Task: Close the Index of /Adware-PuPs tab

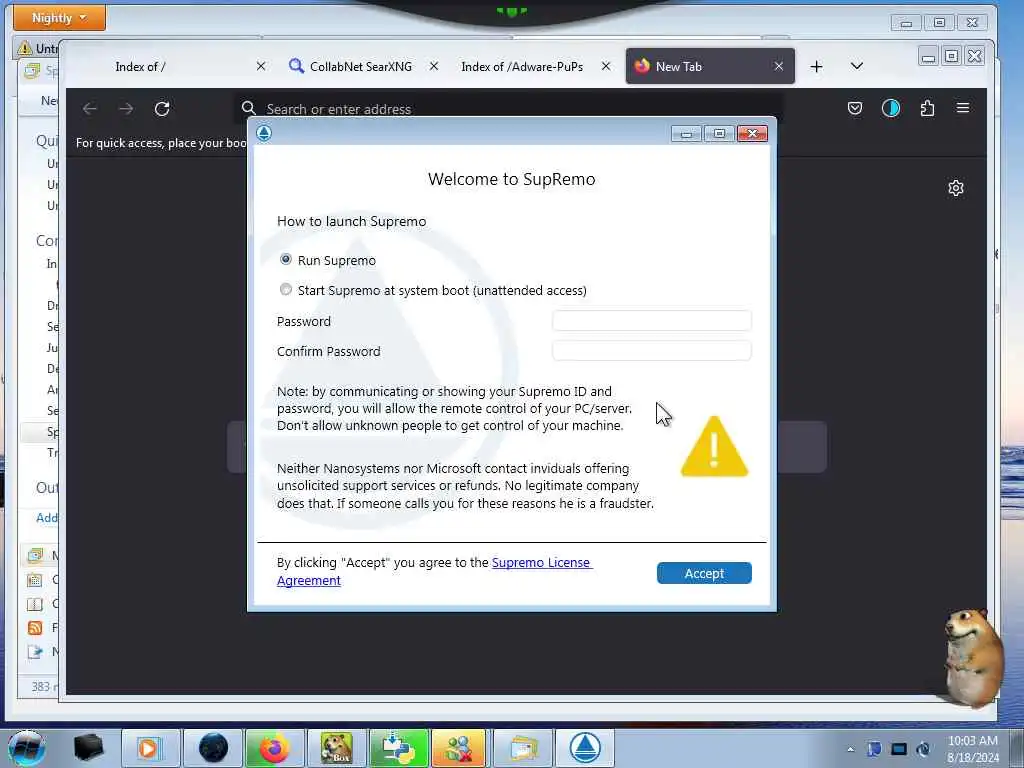Action: pyautogui.click(x=606, y=67)
